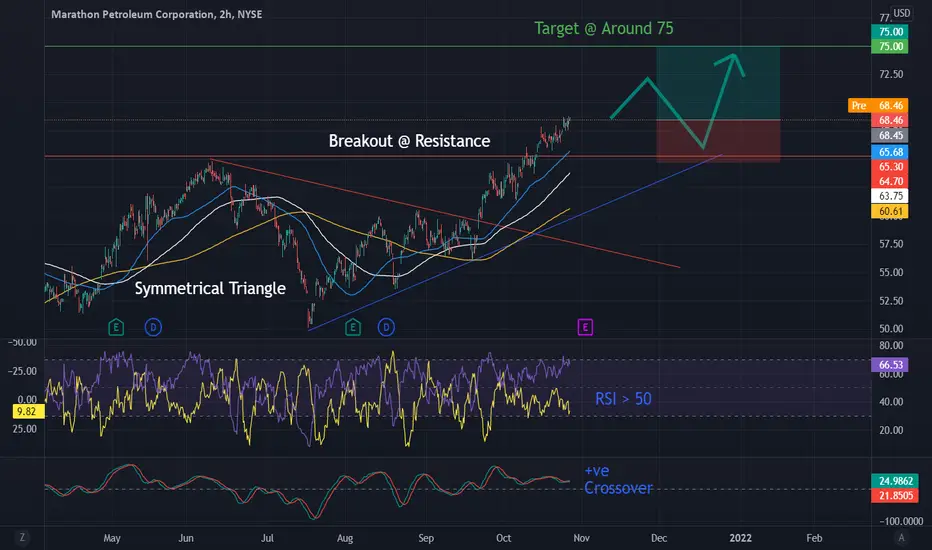Select the red stop-loss zone of long position

coord(718,141)
